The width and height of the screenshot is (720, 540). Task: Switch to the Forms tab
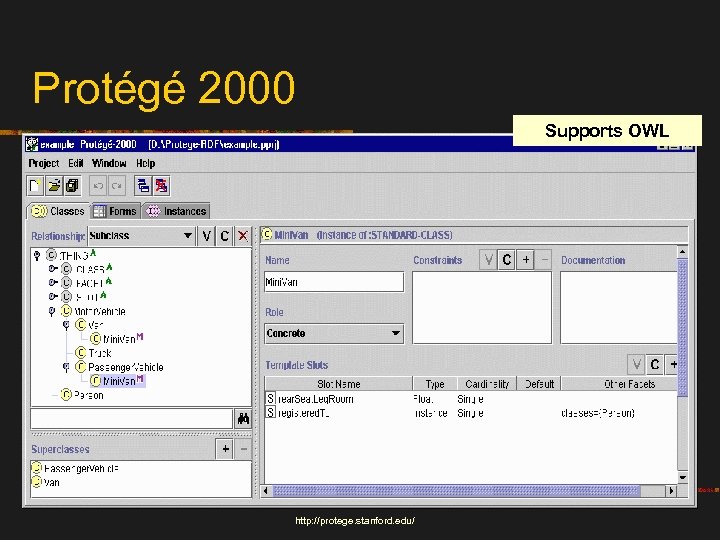(115, 211)
